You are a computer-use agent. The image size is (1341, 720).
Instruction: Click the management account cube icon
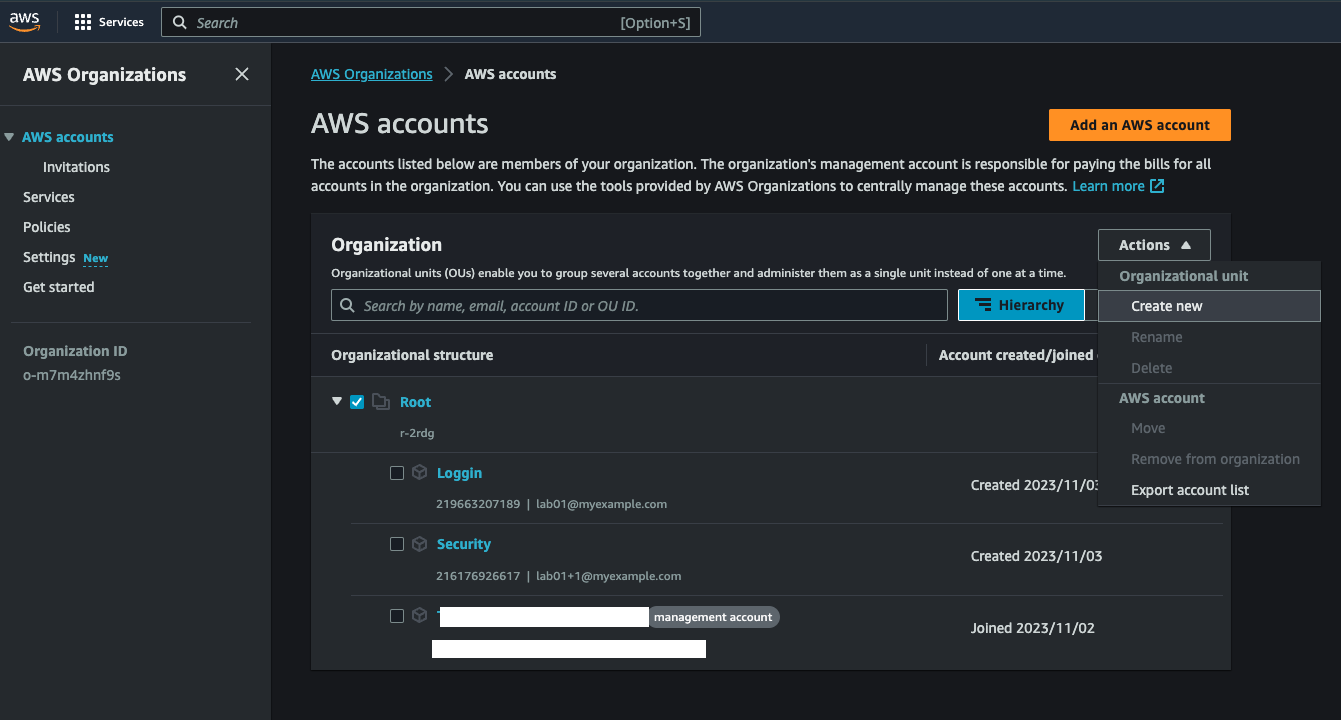[x=420, y=616]
